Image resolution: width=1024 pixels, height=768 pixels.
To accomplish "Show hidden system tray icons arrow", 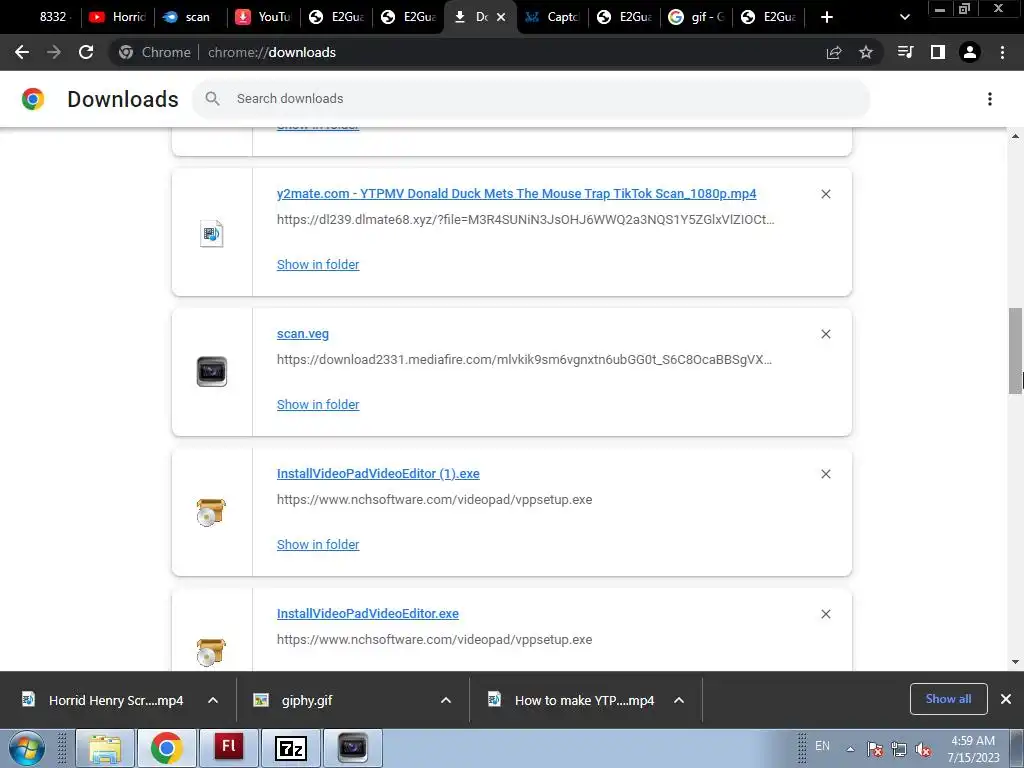I will coord(850,748).
